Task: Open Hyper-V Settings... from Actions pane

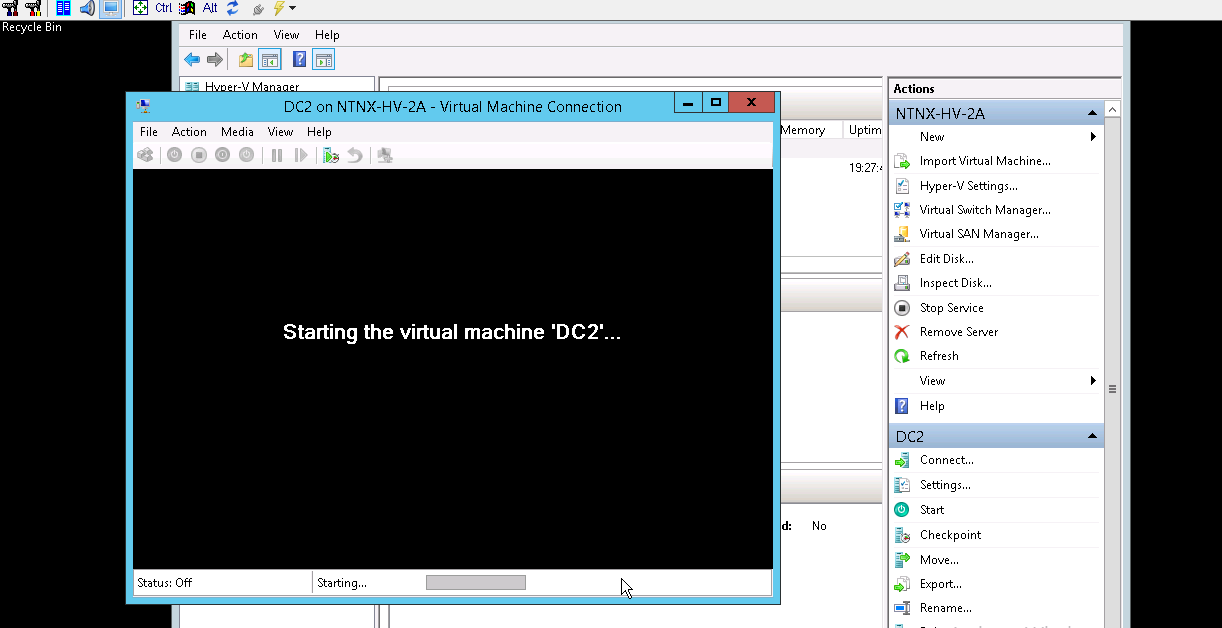Action: [968, 186]
